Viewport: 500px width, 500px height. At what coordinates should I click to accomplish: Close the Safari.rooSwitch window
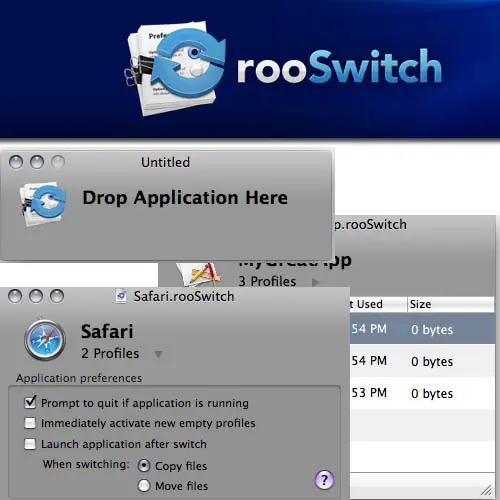15,296
